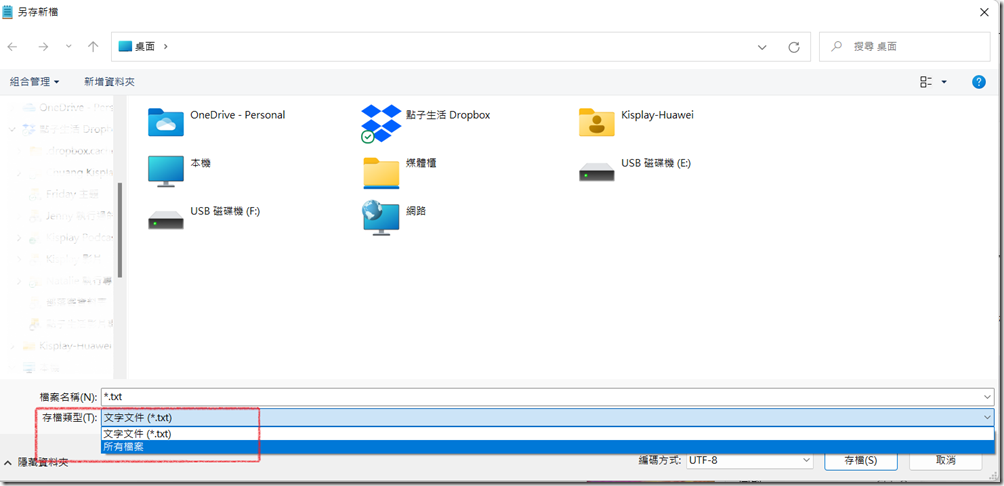Click the 桌面 breadcrumb in the address bar
The image size is (1004, 486).
tap(145, 47)
